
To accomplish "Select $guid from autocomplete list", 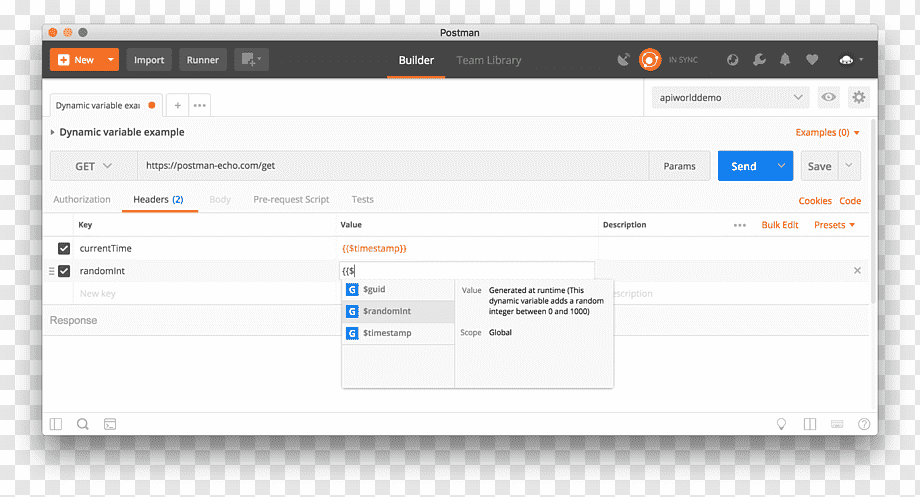I will pos(398,289).
